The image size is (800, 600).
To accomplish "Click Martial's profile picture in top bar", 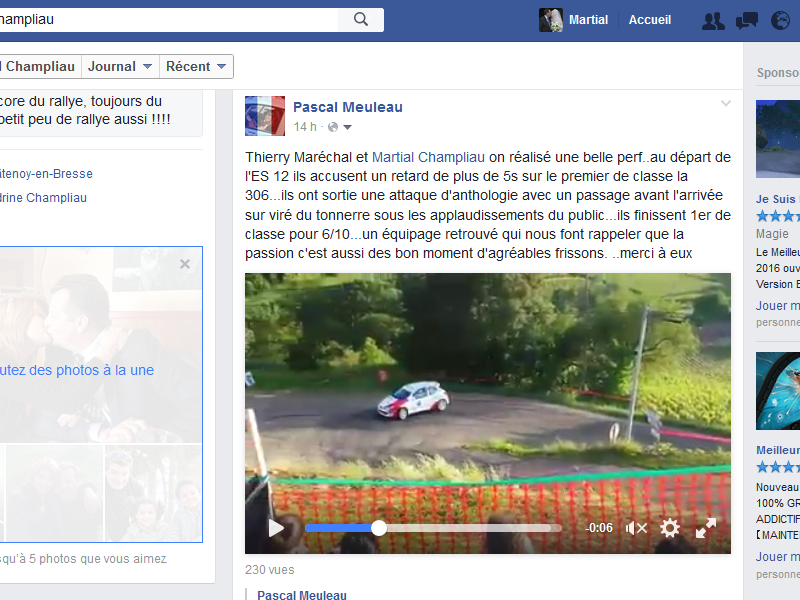I will click(x=551, y=20).
